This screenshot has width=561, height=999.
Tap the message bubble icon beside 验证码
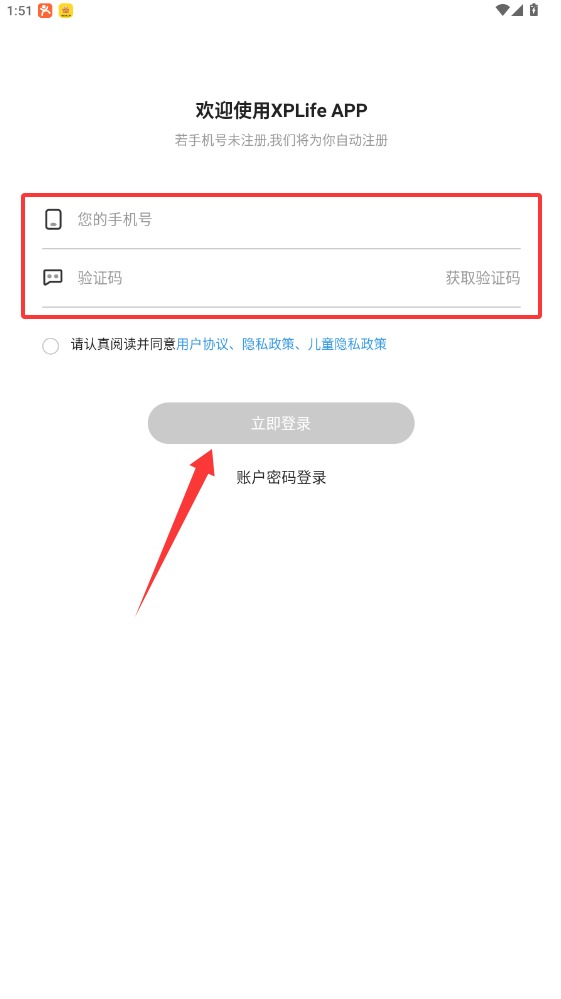coord(53,277)
